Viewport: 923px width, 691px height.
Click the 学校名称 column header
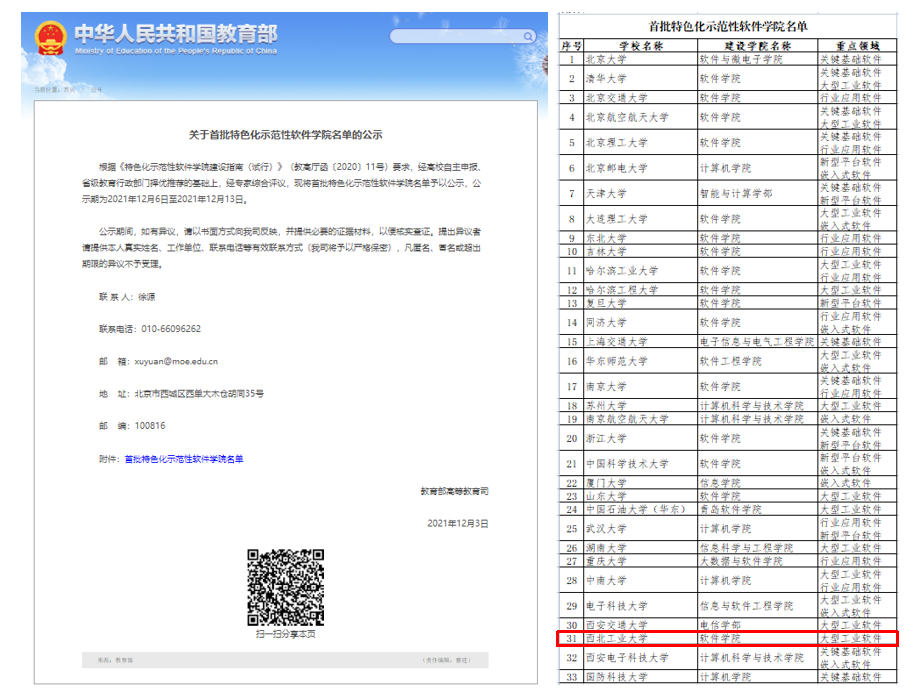(x=641, y=46)
